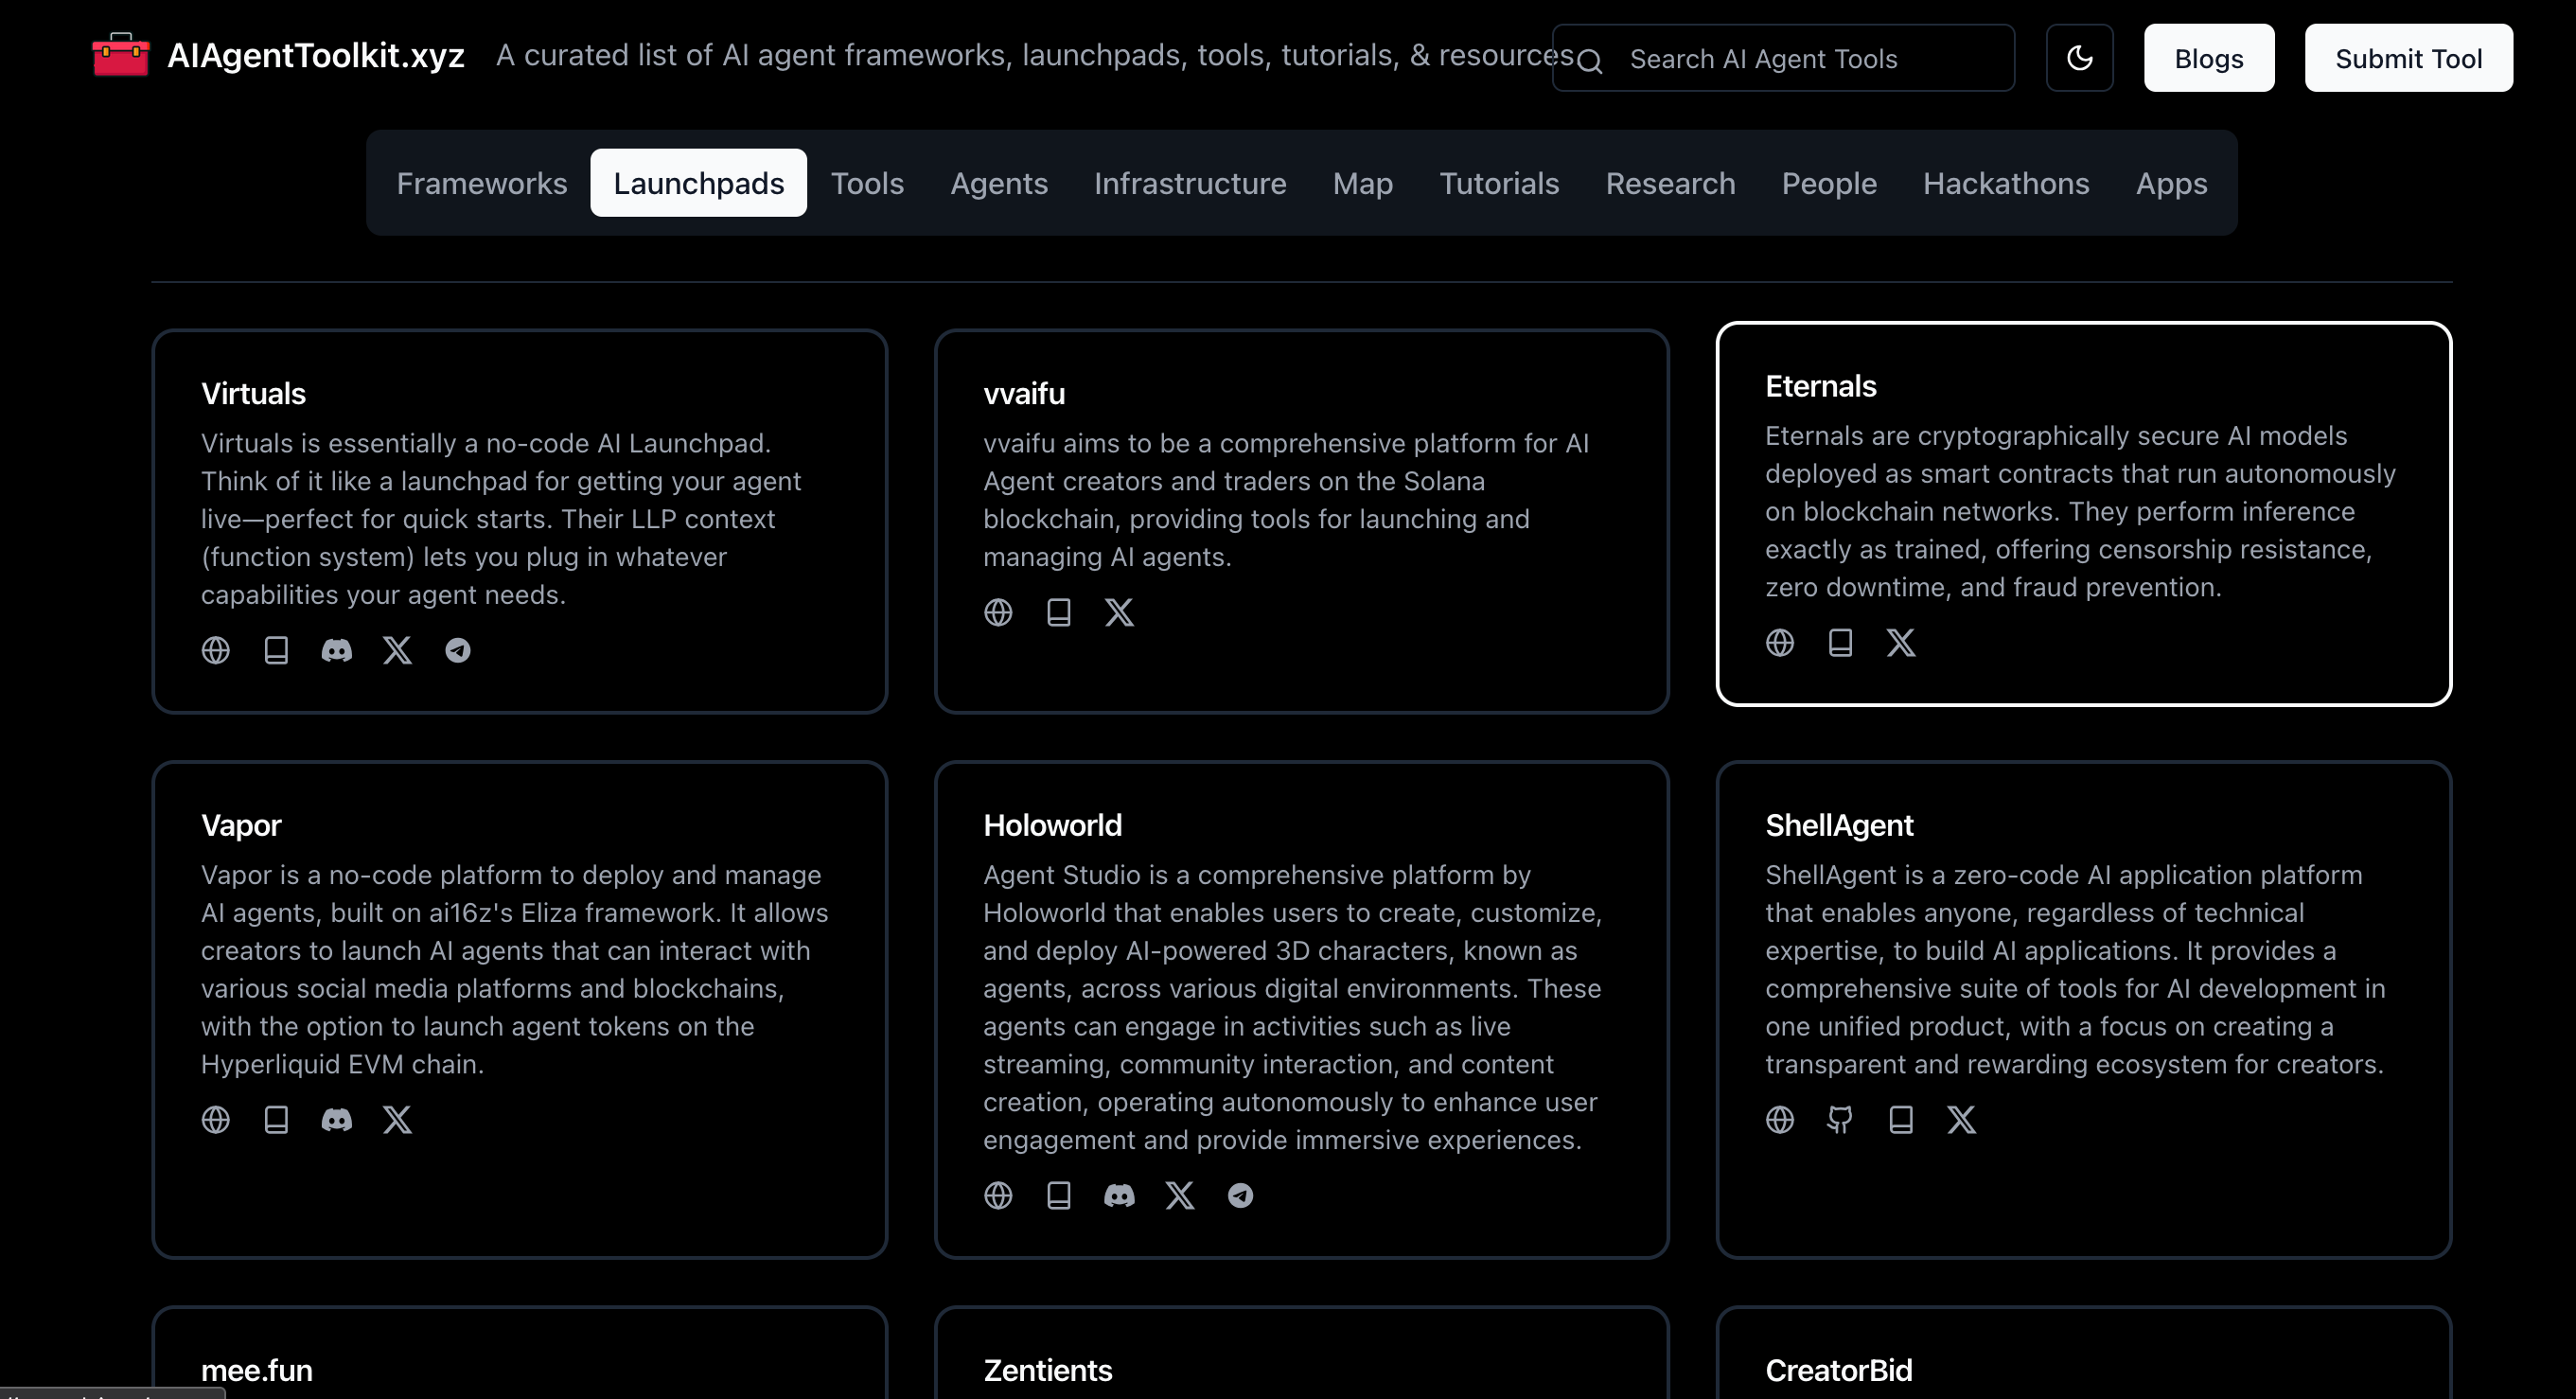Click the mee.fun card title
Image resolution: width=2576 pixels, height=1399 pixels.
(x=257, y=1370)
